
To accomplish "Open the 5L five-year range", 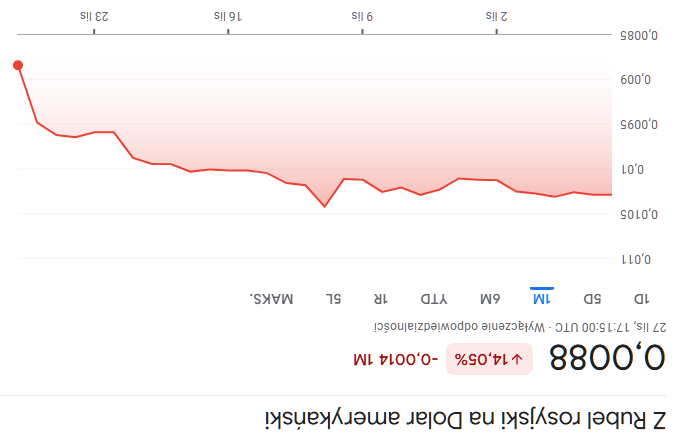I will tap(334, 298).
